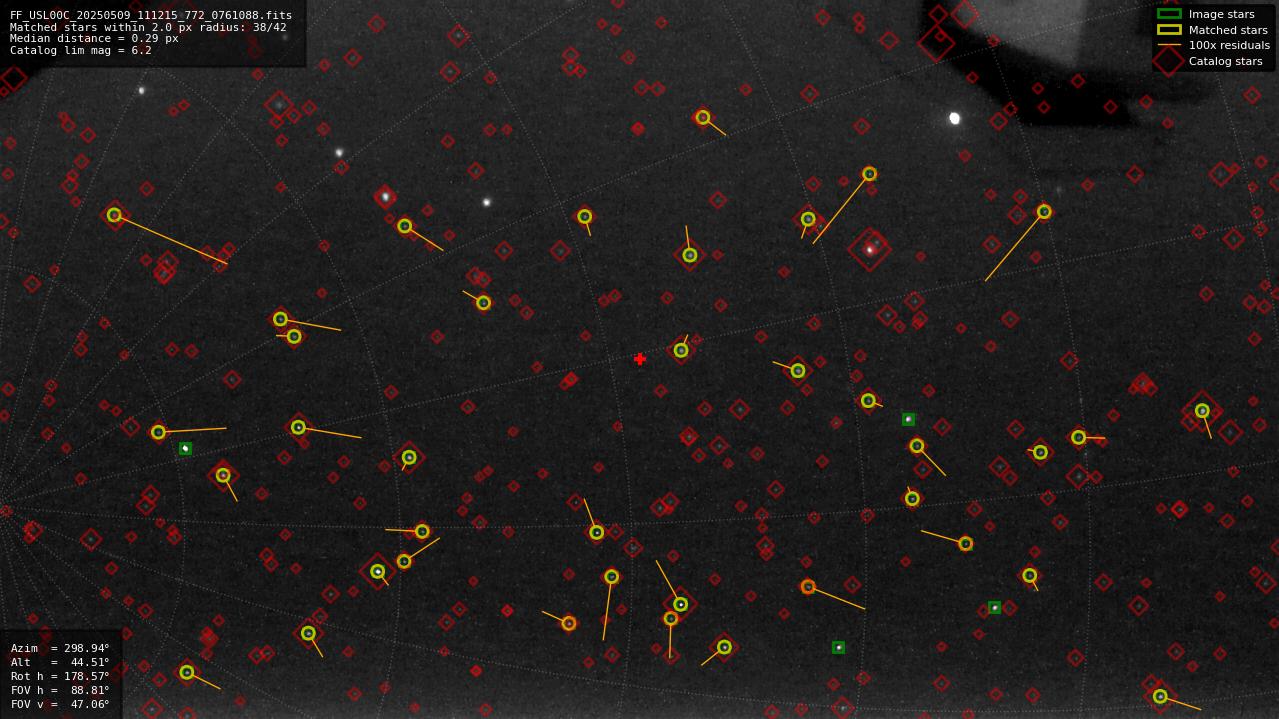Click the '100x residuals' legend label
The width and height of the screenshot is (1279, 719).
[x=1229, y=45]
